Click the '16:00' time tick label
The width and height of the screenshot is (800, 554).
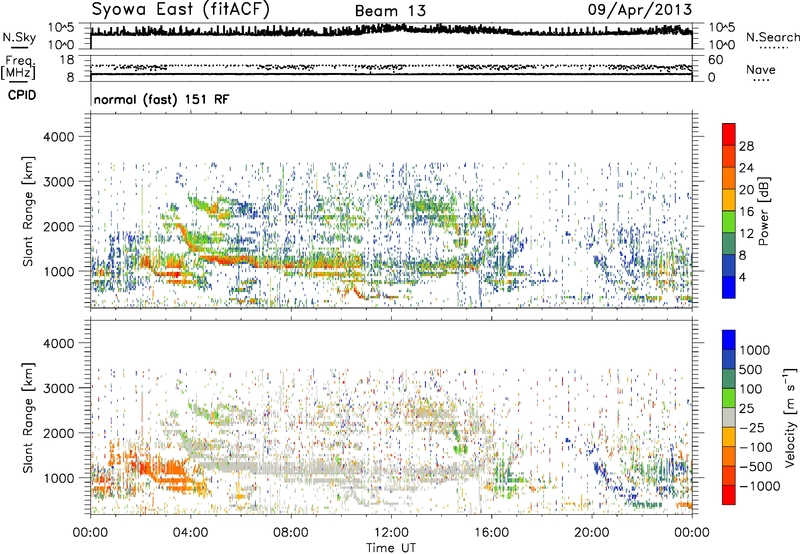(x=491, y=533)
